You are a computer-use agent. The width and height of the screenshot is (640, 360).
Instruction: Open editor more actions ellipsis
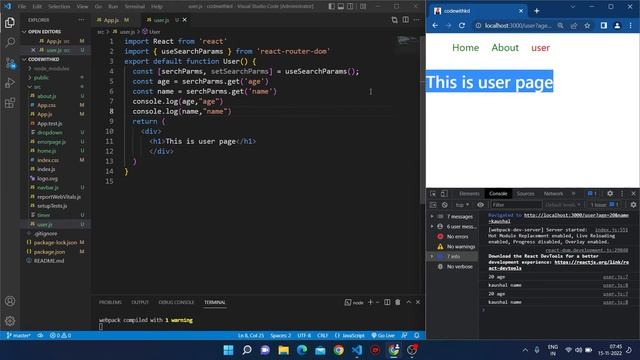[416, 20]
